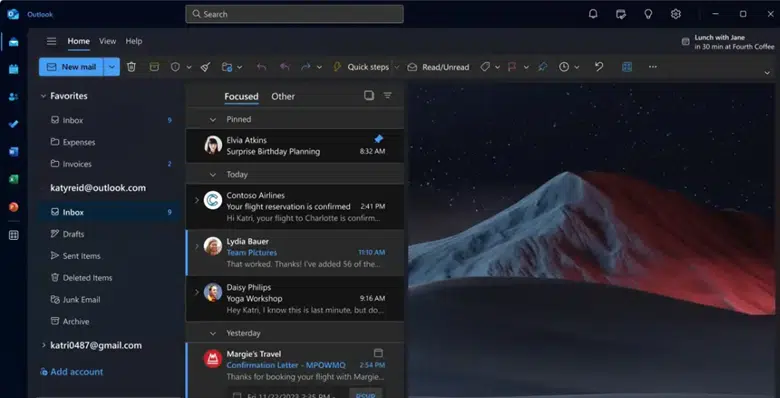Open the Move to dropdown arrow
The height and width of the screenshot is (398, 780).
click(x=240, y=67)
